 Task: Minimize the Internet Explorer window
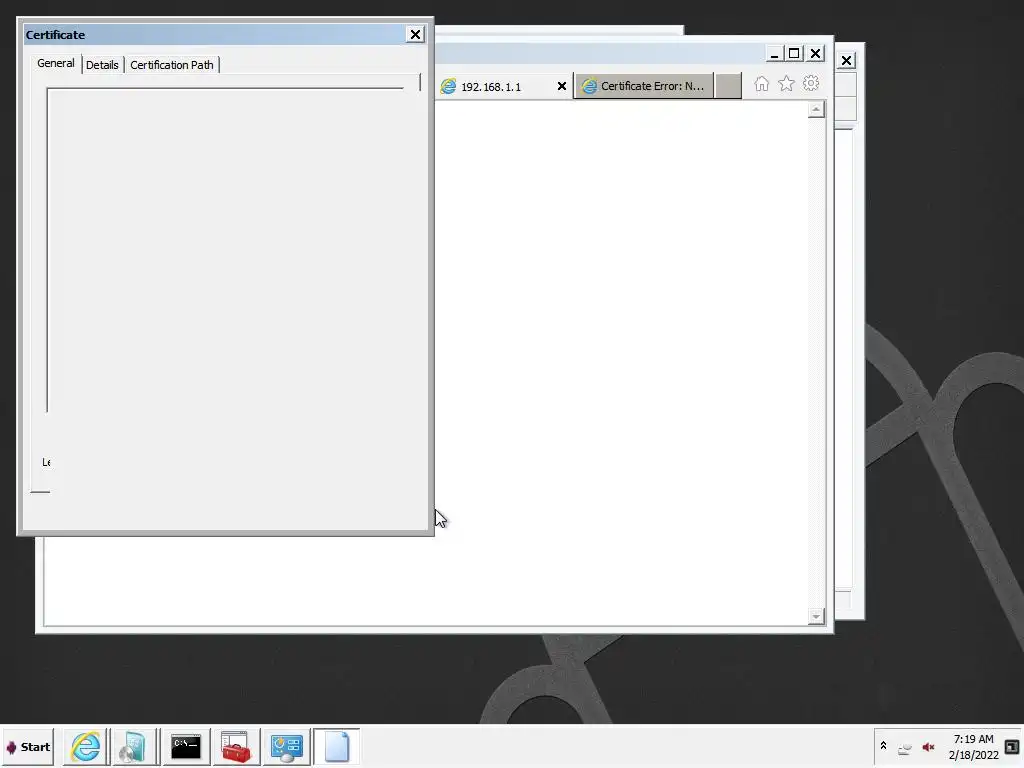(775, 54)
